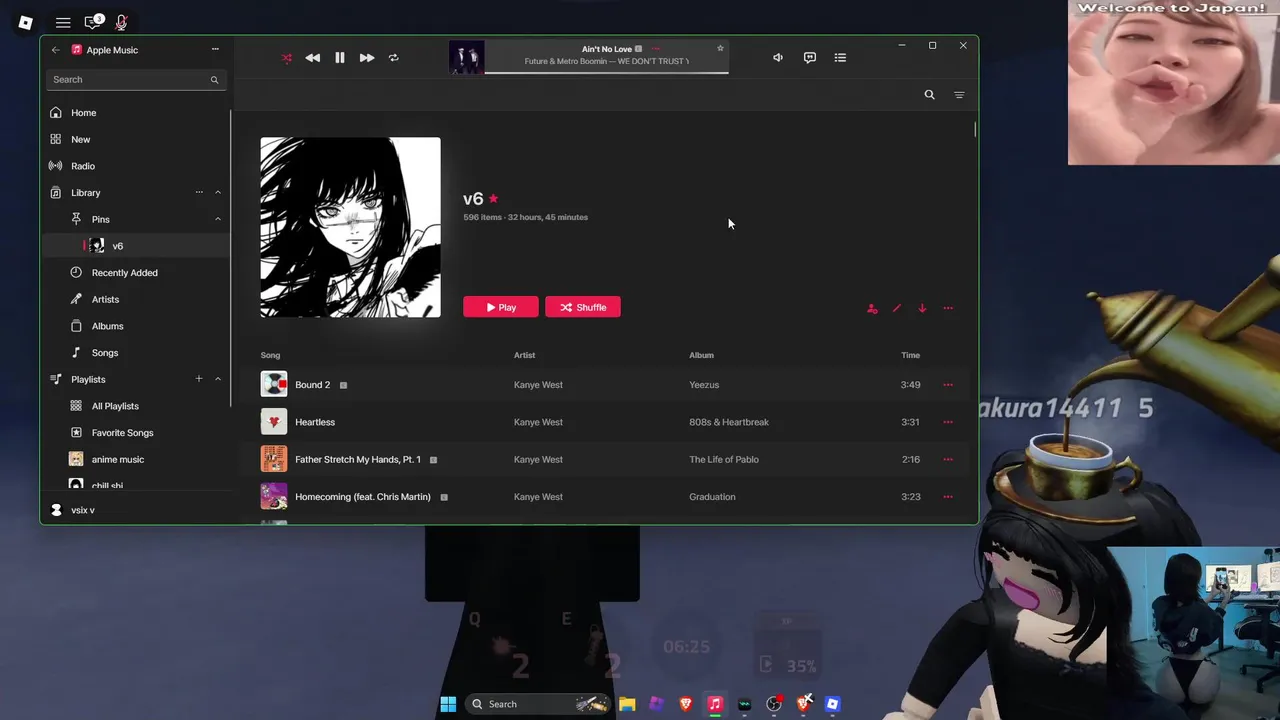
Task: Open the New section
Action: tap(135, 140)
